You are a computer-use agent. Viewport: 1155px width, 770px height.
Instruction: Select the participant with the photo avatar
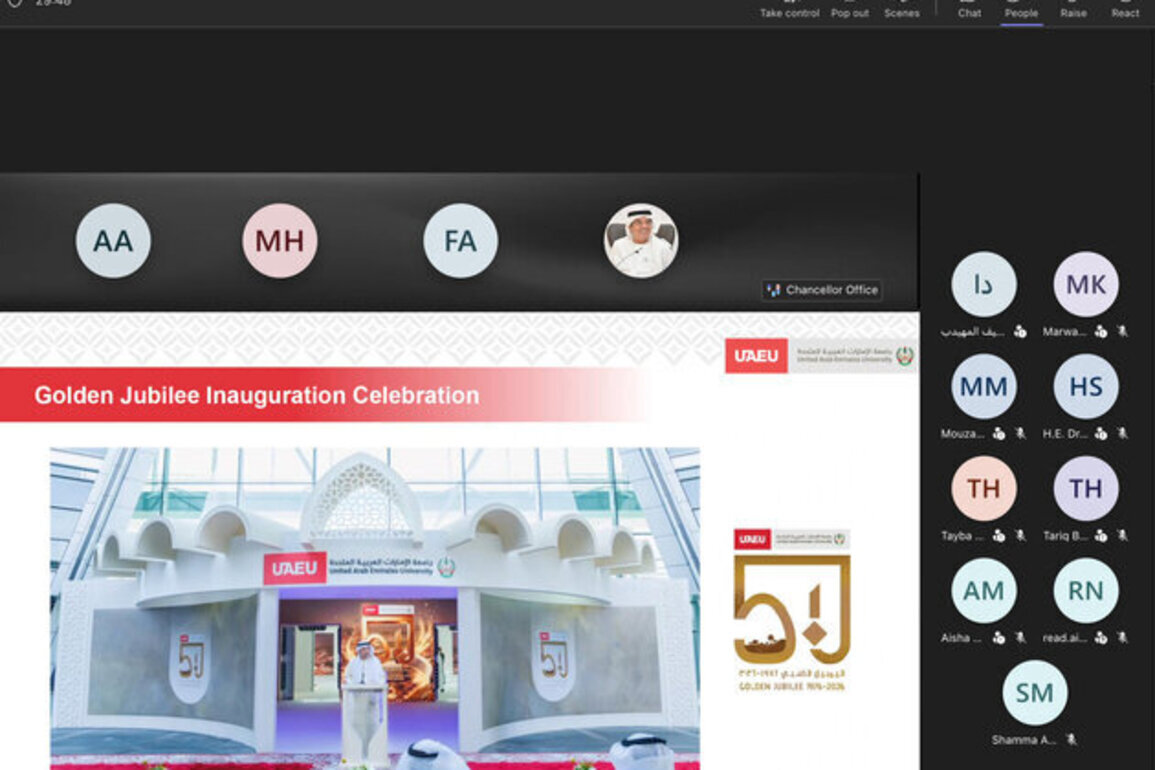(641, 241)
